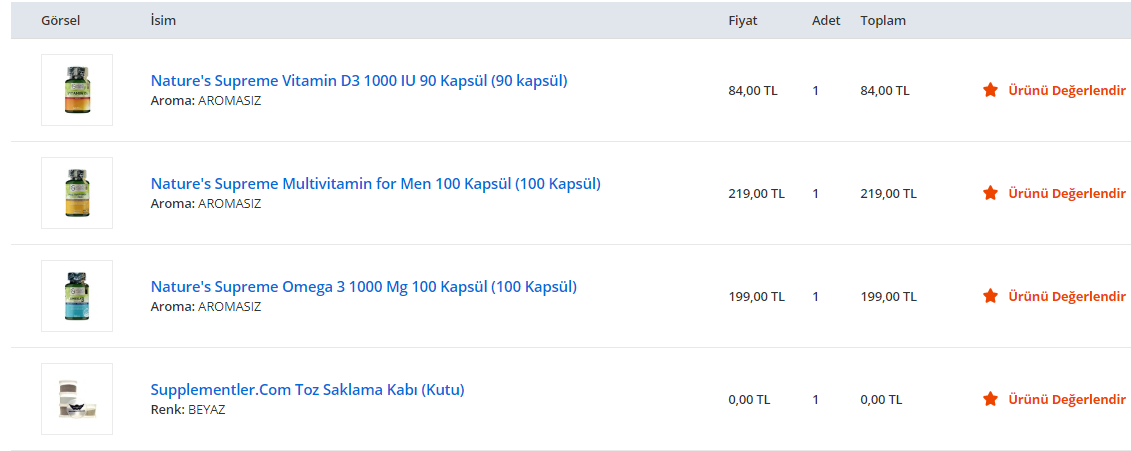Viewport: 1131px width, 451px height.
Task: Click the İsim column header
Action: [163, 20]
